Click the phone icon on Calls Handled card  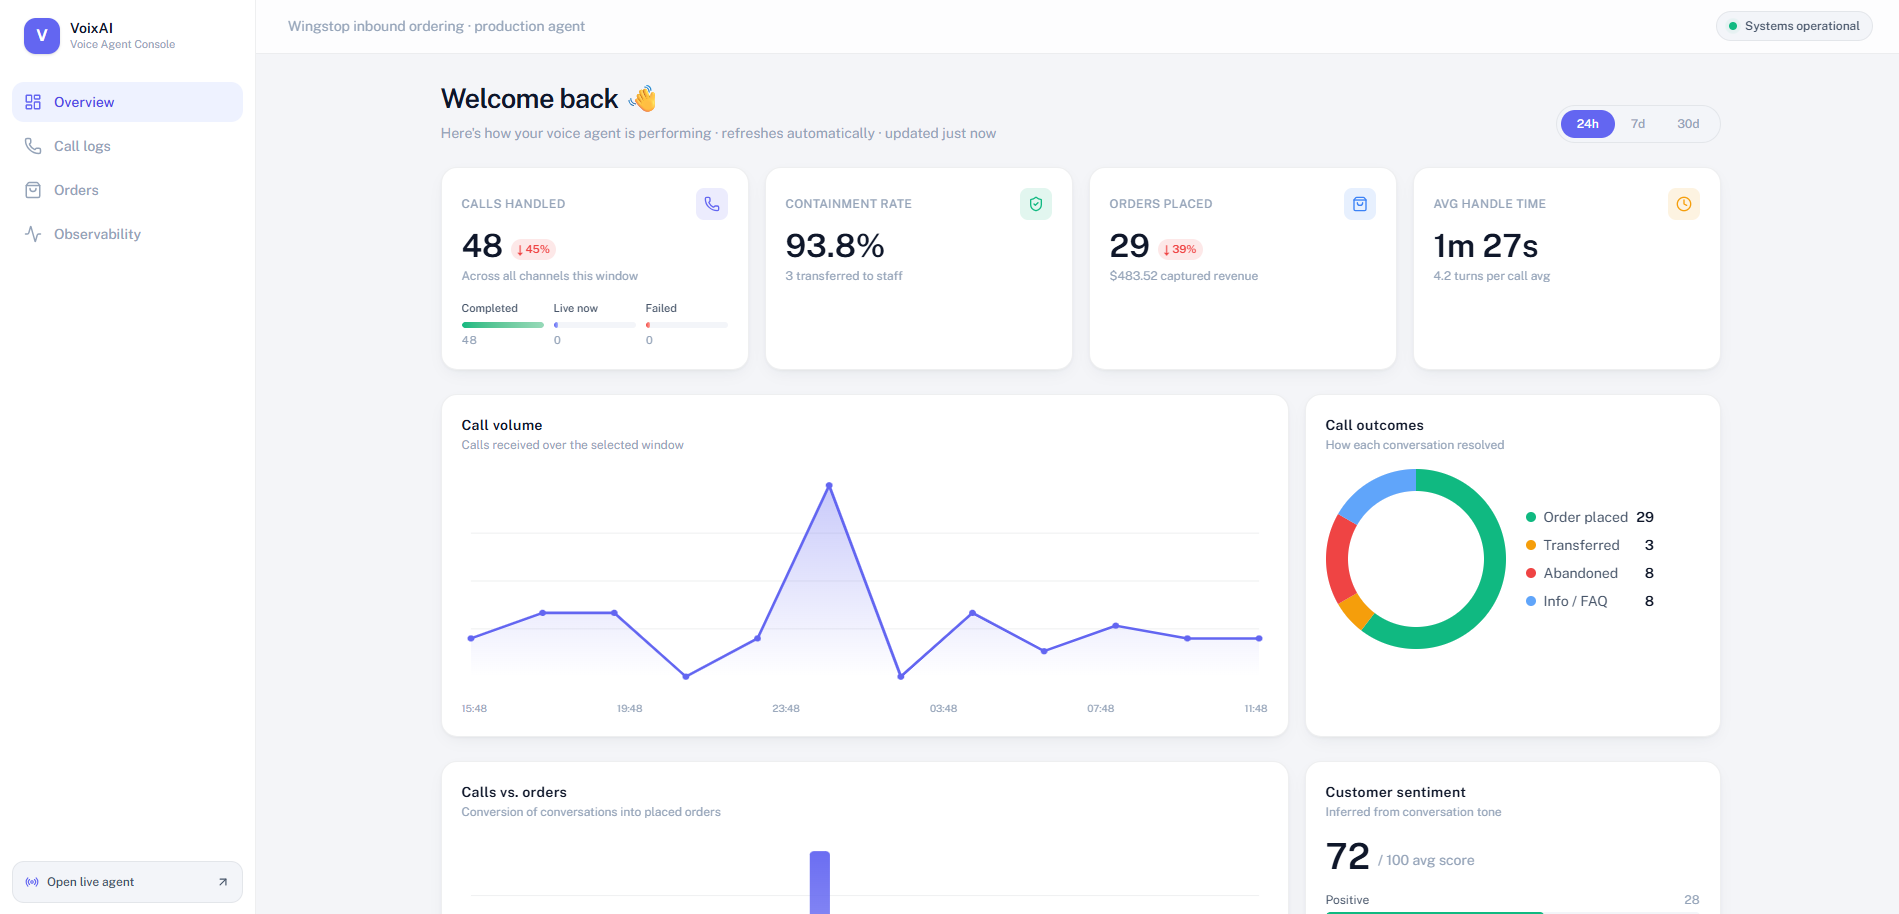[712, 204]
